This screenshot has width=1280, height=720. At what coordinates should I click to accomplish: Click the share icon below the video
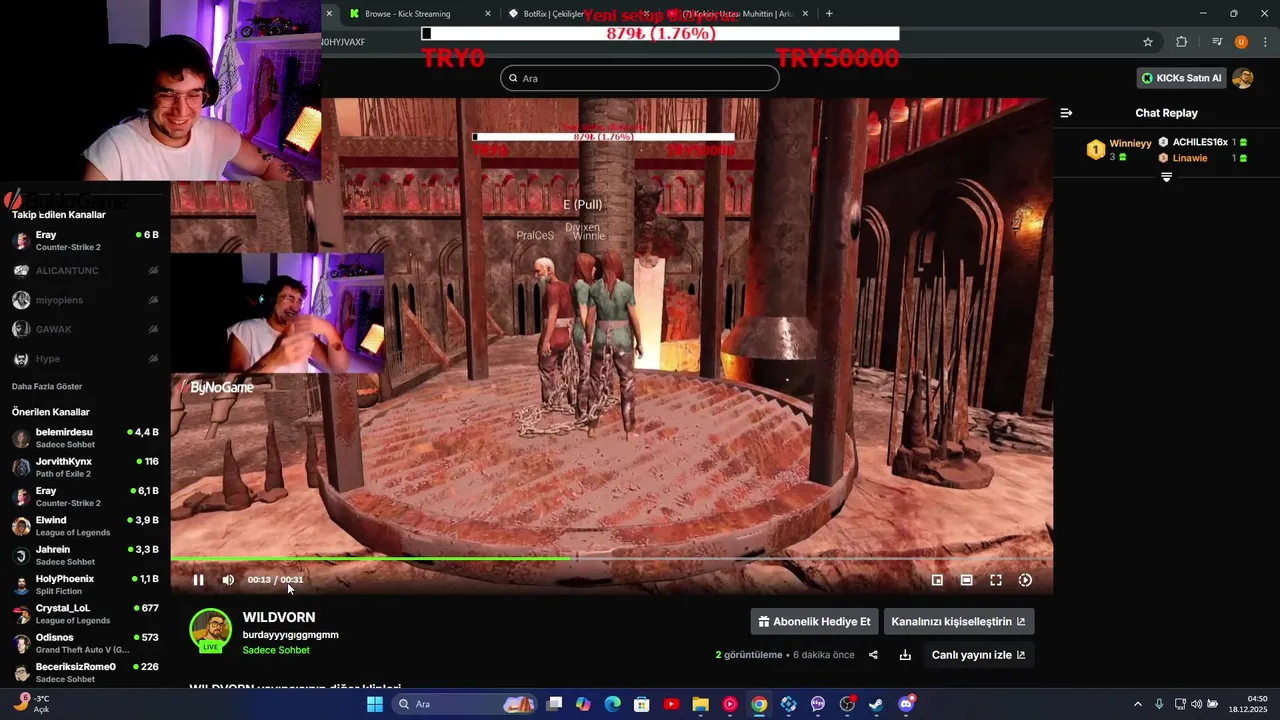click(873, 655)
